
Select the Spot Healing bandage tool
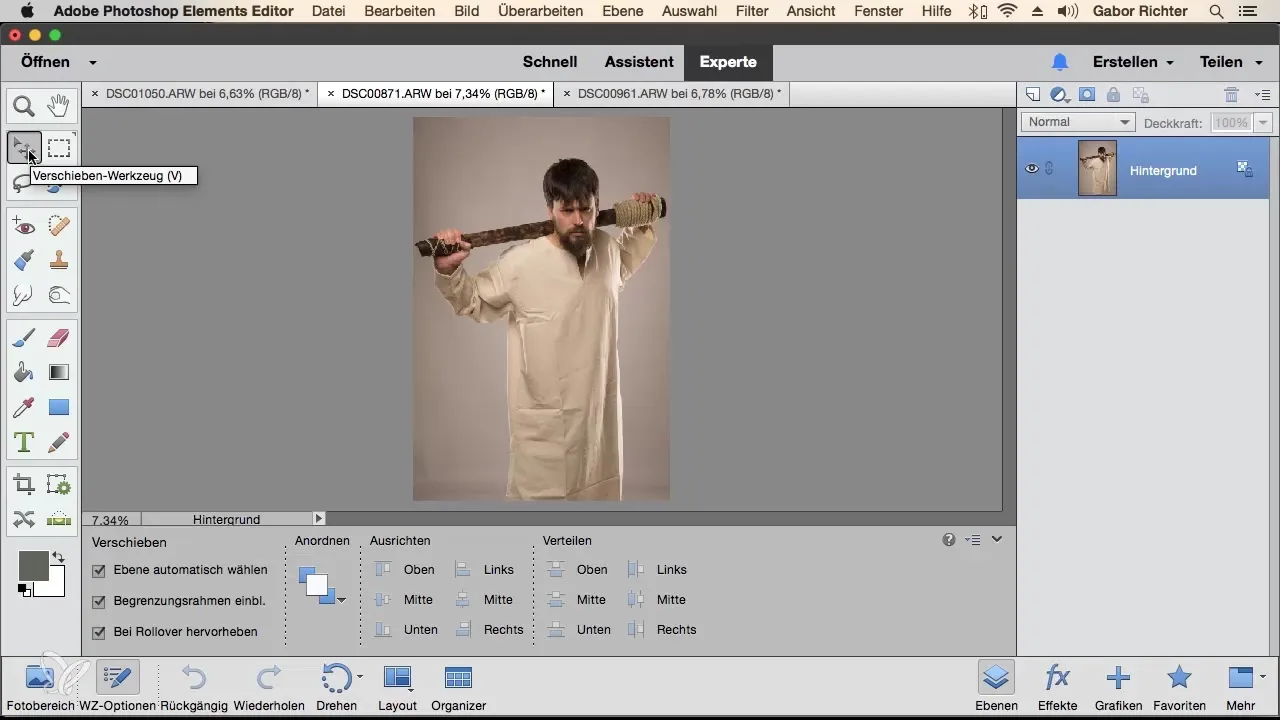(x=59, y=226)
